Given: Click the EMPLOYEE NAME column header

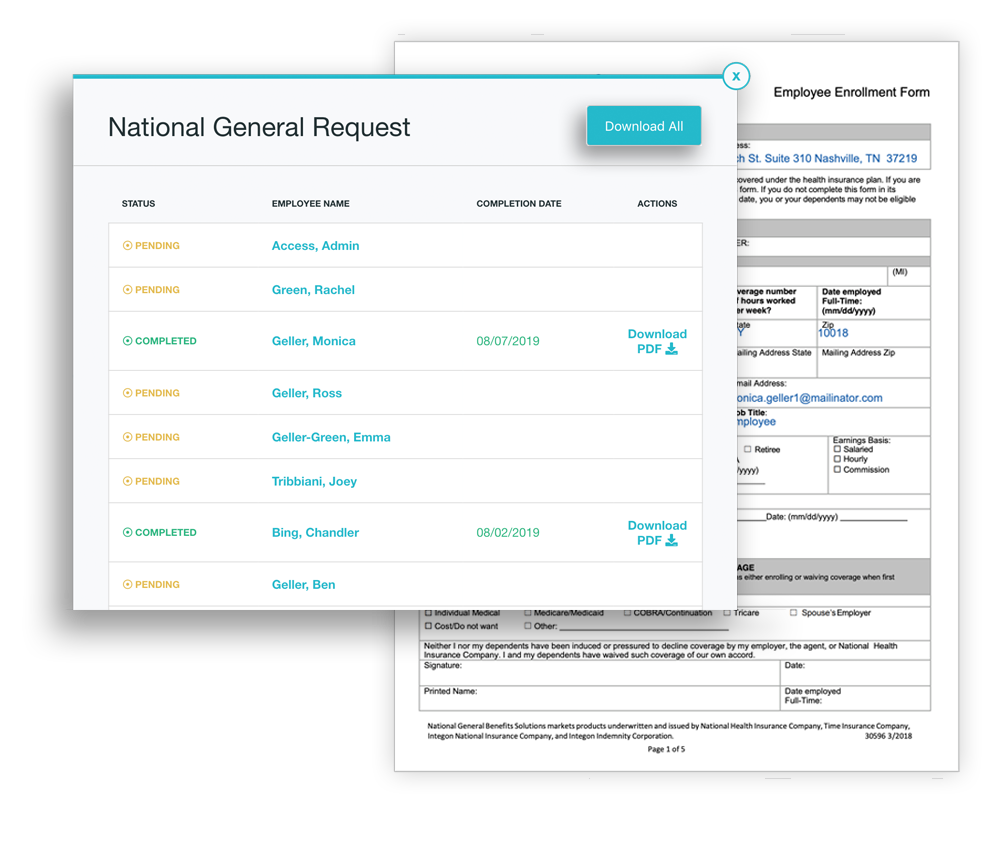Looking at the screenshot, I should pyautogui.click(x=310, y=204).
